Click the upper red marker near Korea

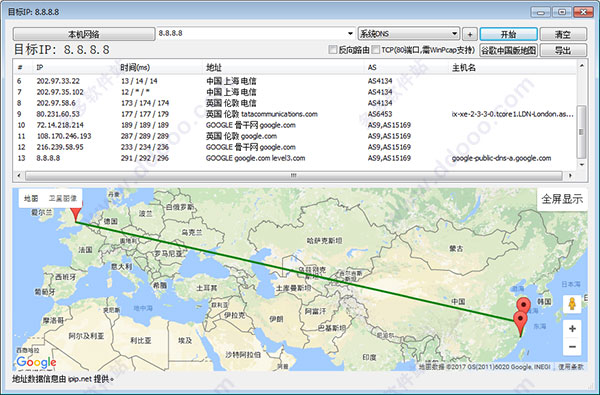click(x=523, y=305)
